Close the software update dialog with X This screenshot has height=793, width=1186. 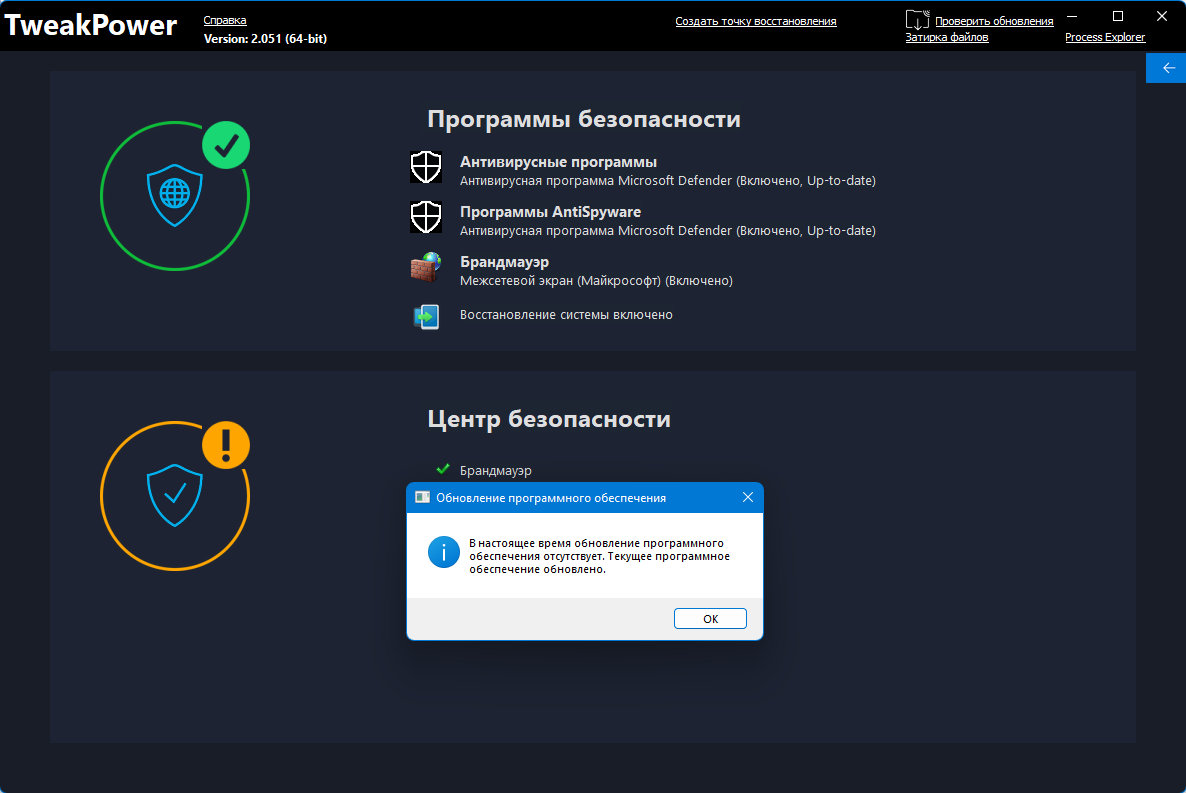pyautogui.click(x=747, y=497)
